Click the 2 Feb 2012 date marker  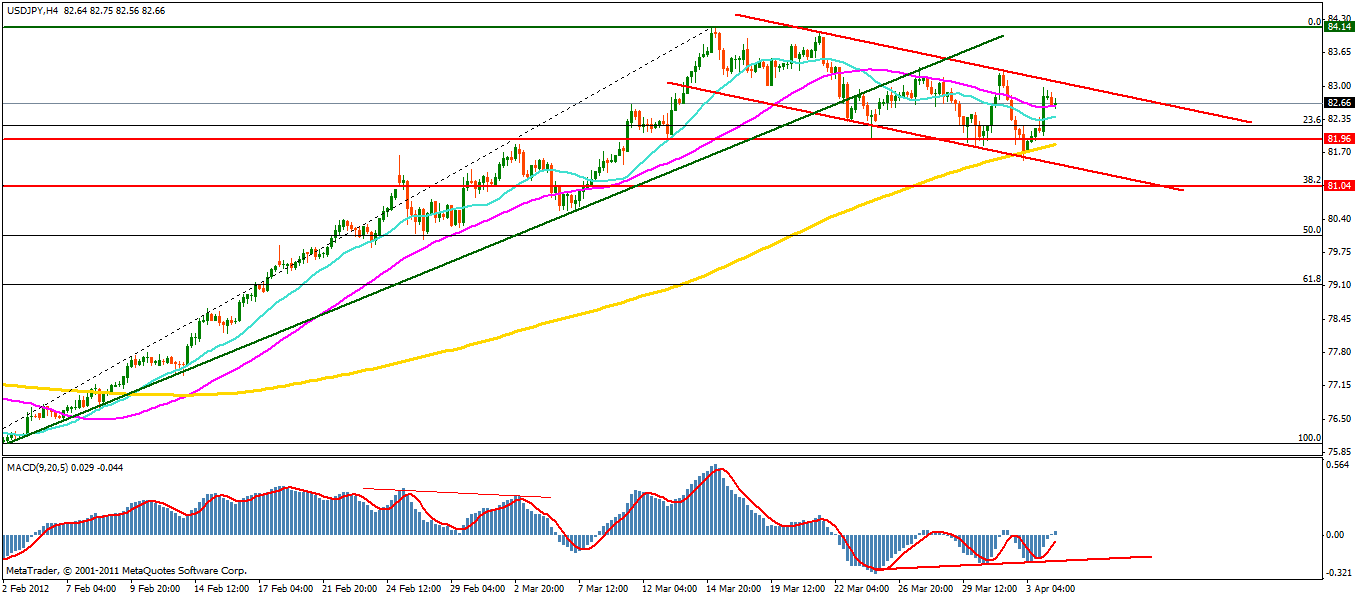click(27, 588)
